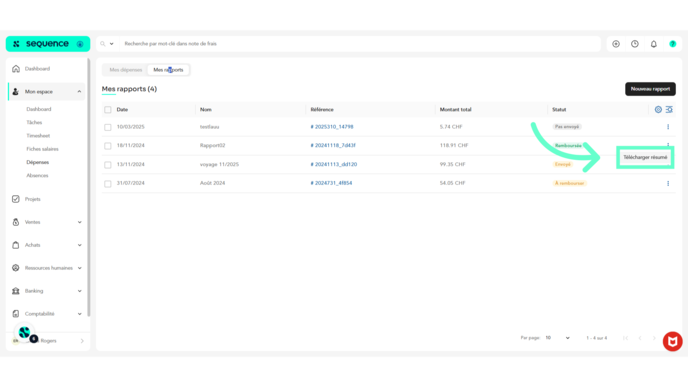The width and height of the screenshot is (688, 387).
Task: Click the round Sequence chat widget
Action: coord(25,333)
